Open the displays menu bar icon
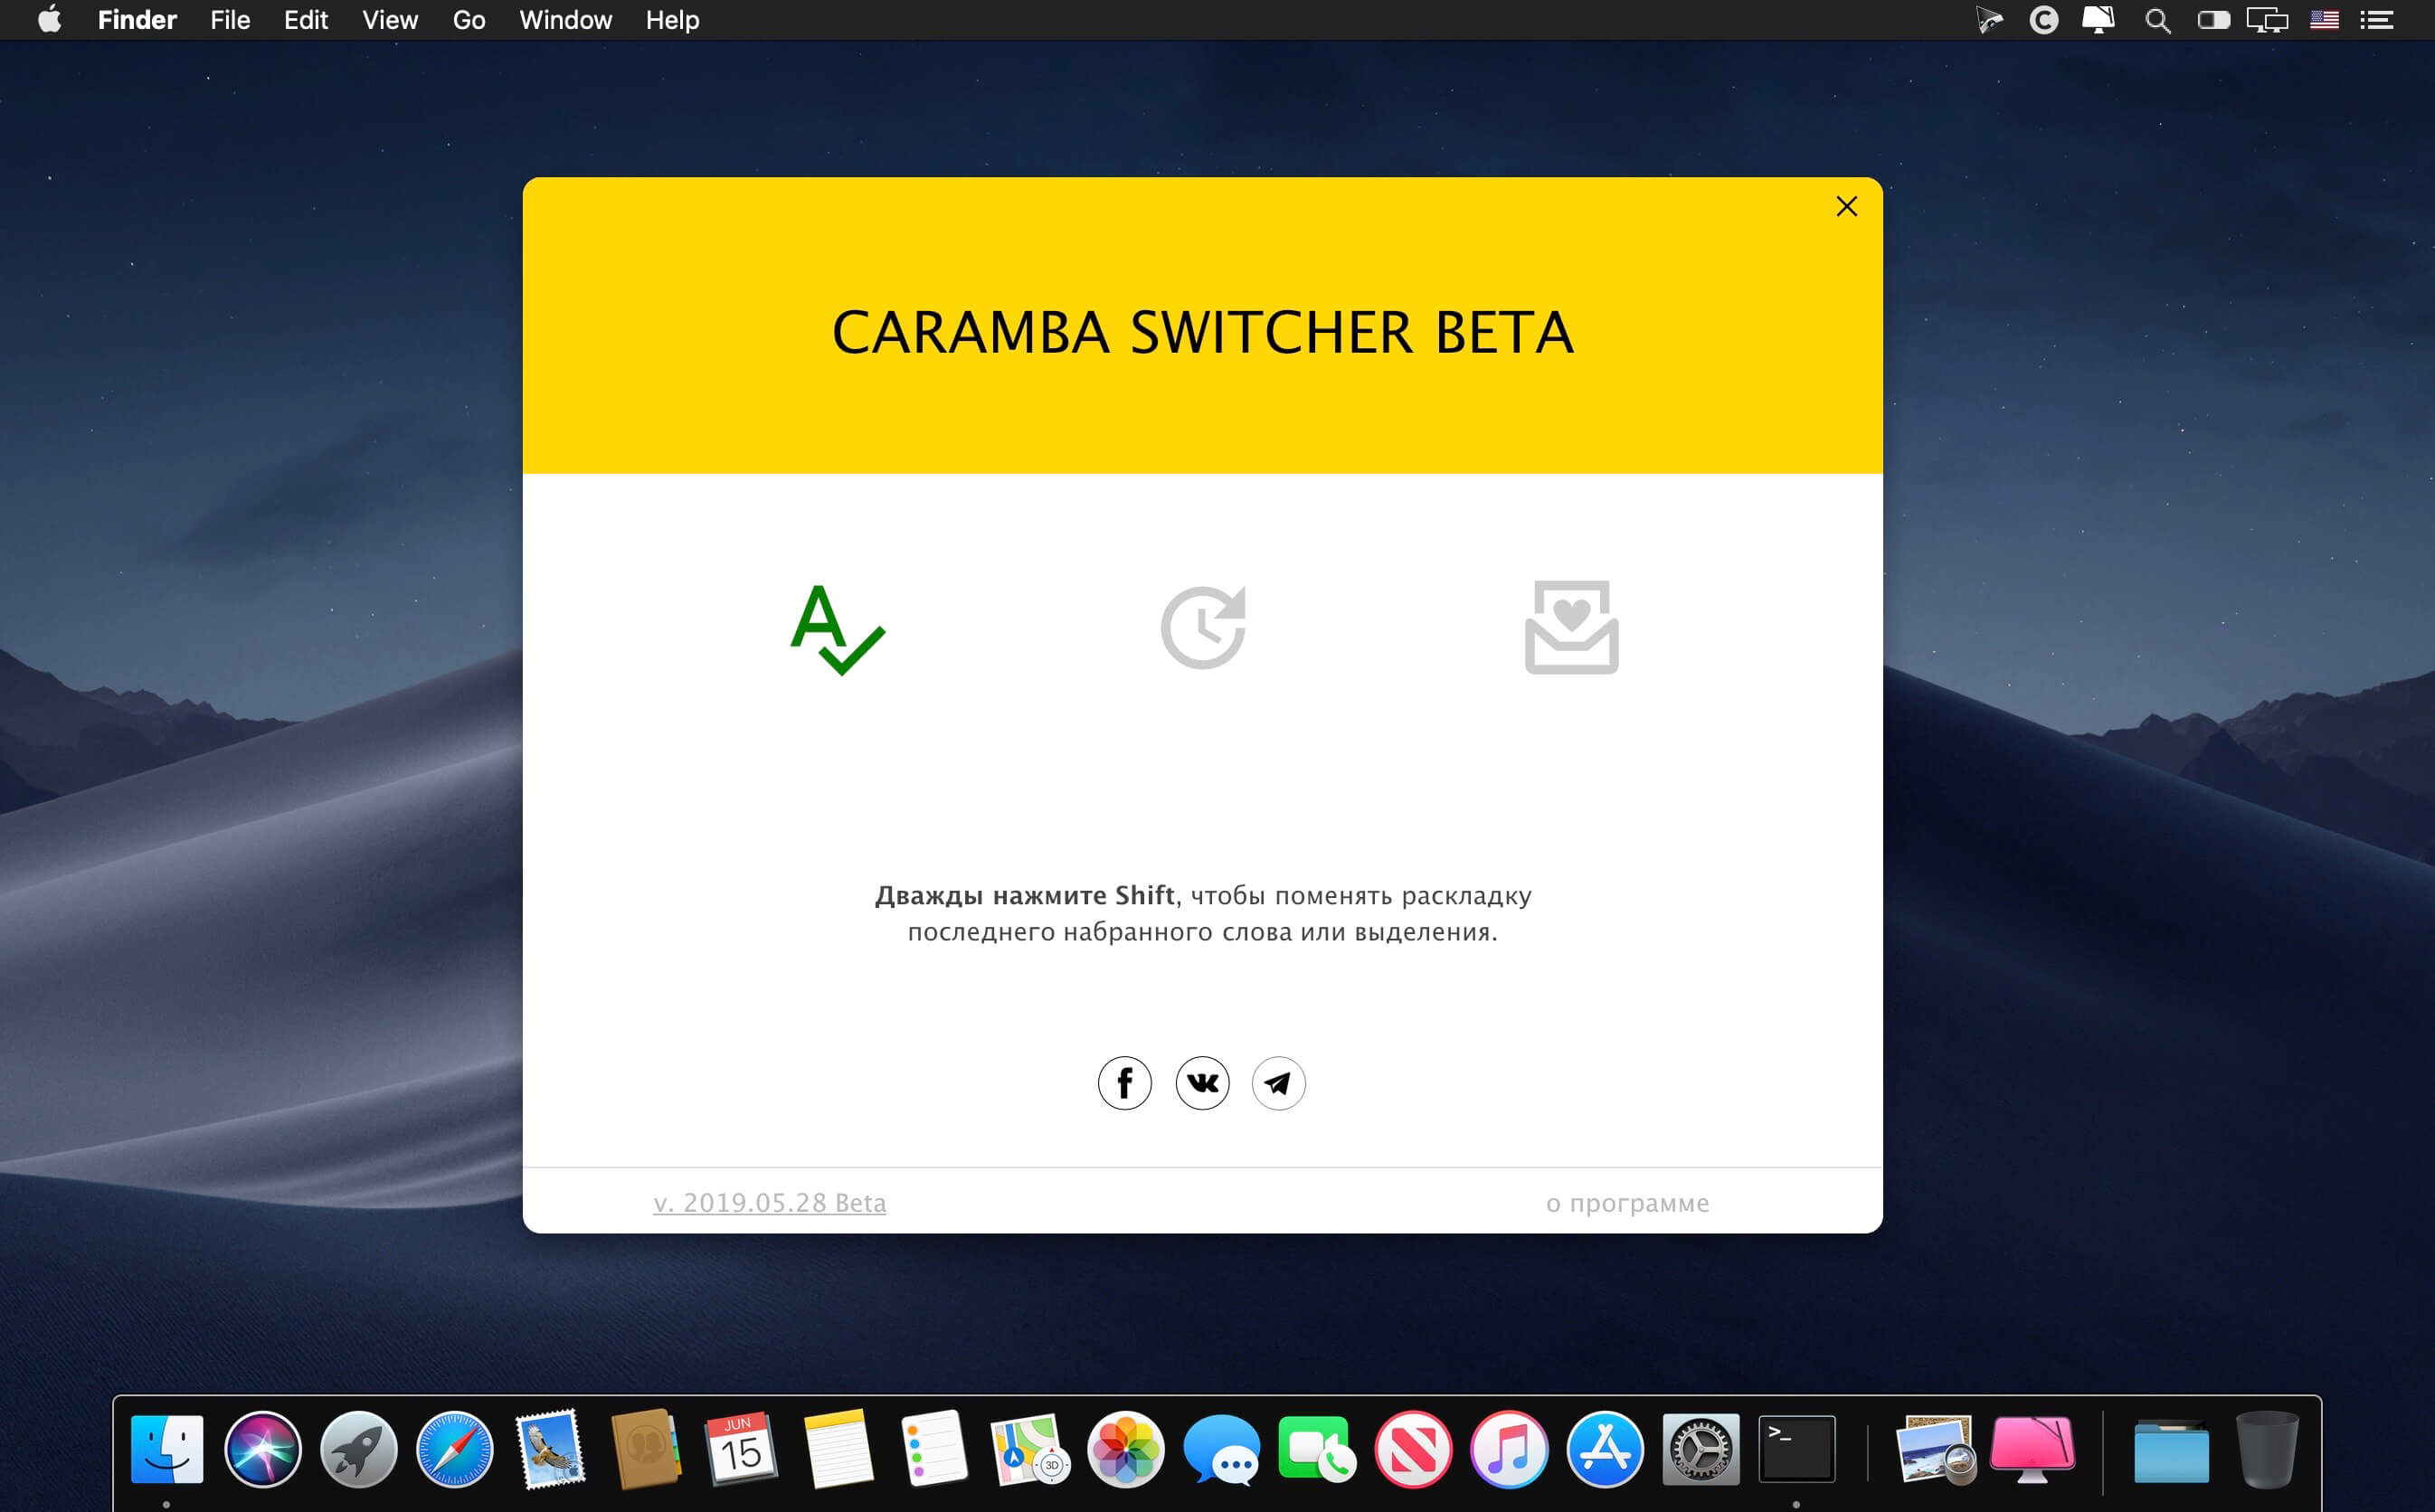 click(x=2267, y=20)
